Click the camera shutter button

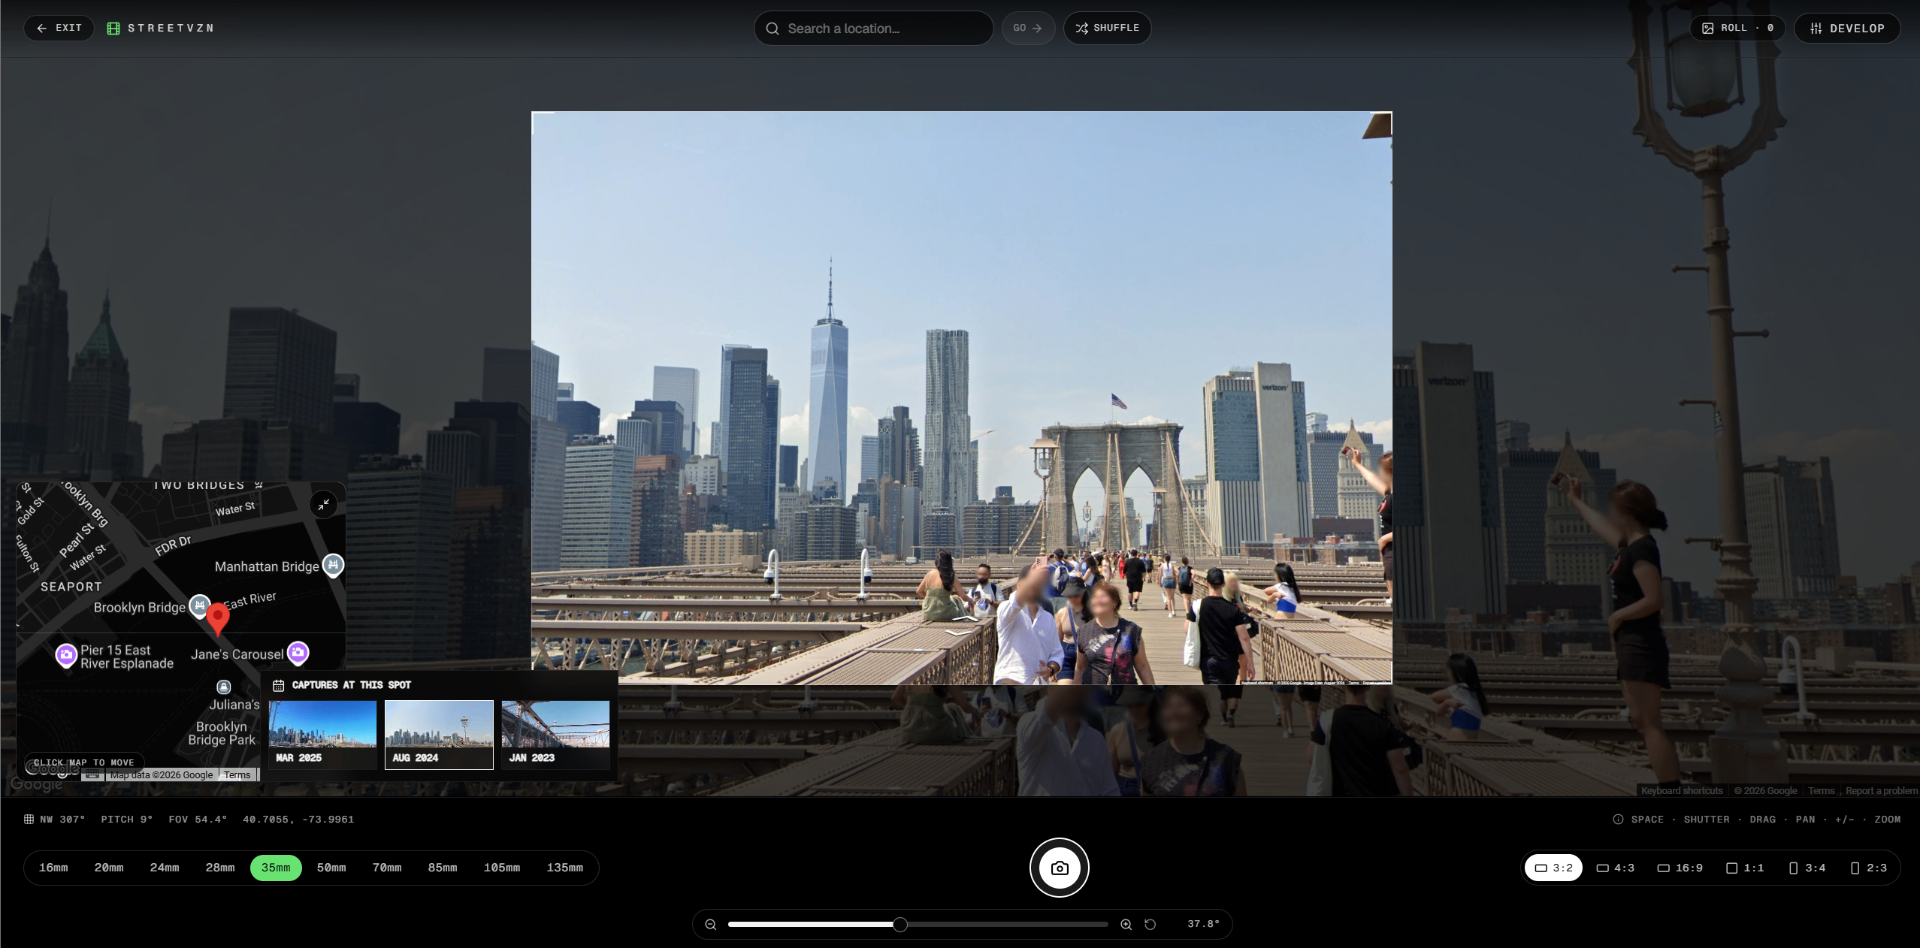tap(1060, 868)
